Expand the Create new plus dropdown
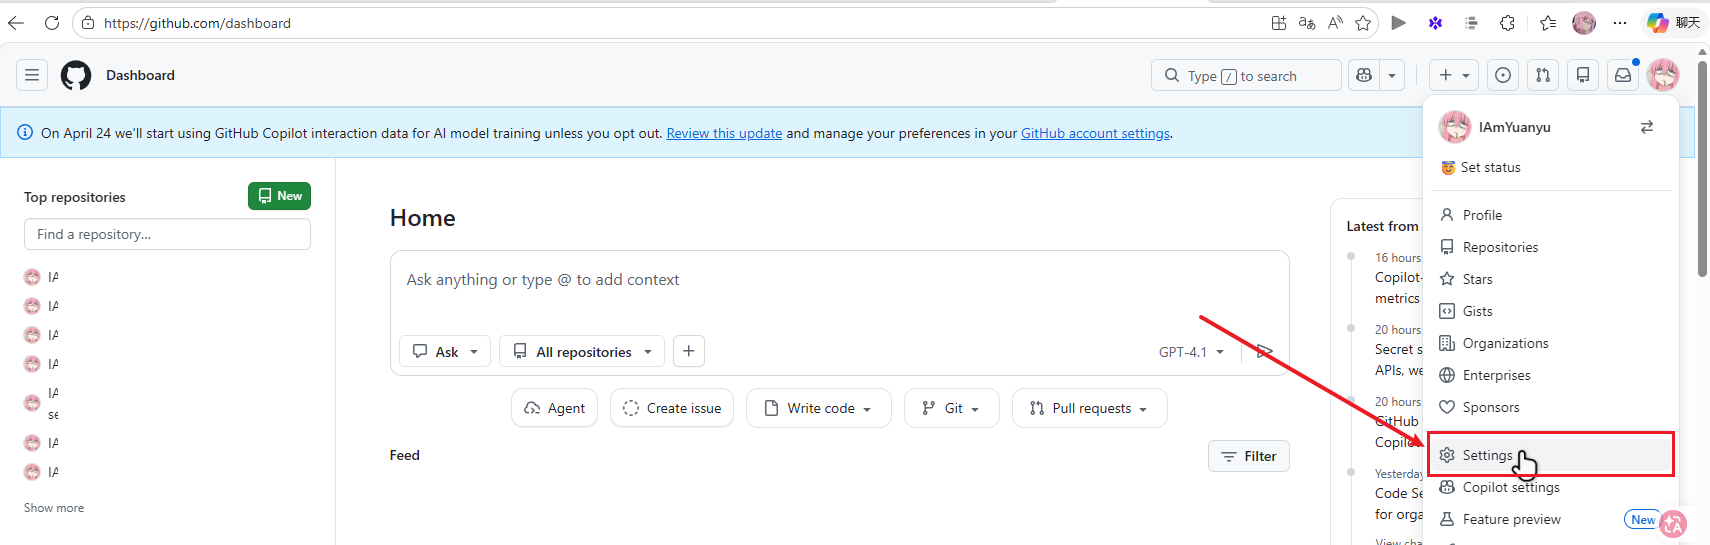 coord(1453,75)
